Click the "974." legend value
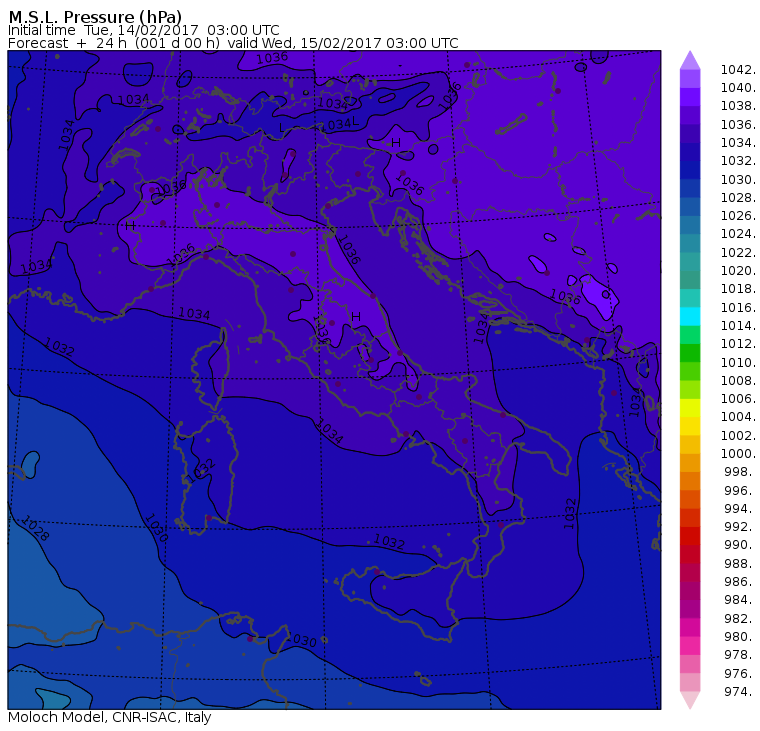 pos(740,692)
